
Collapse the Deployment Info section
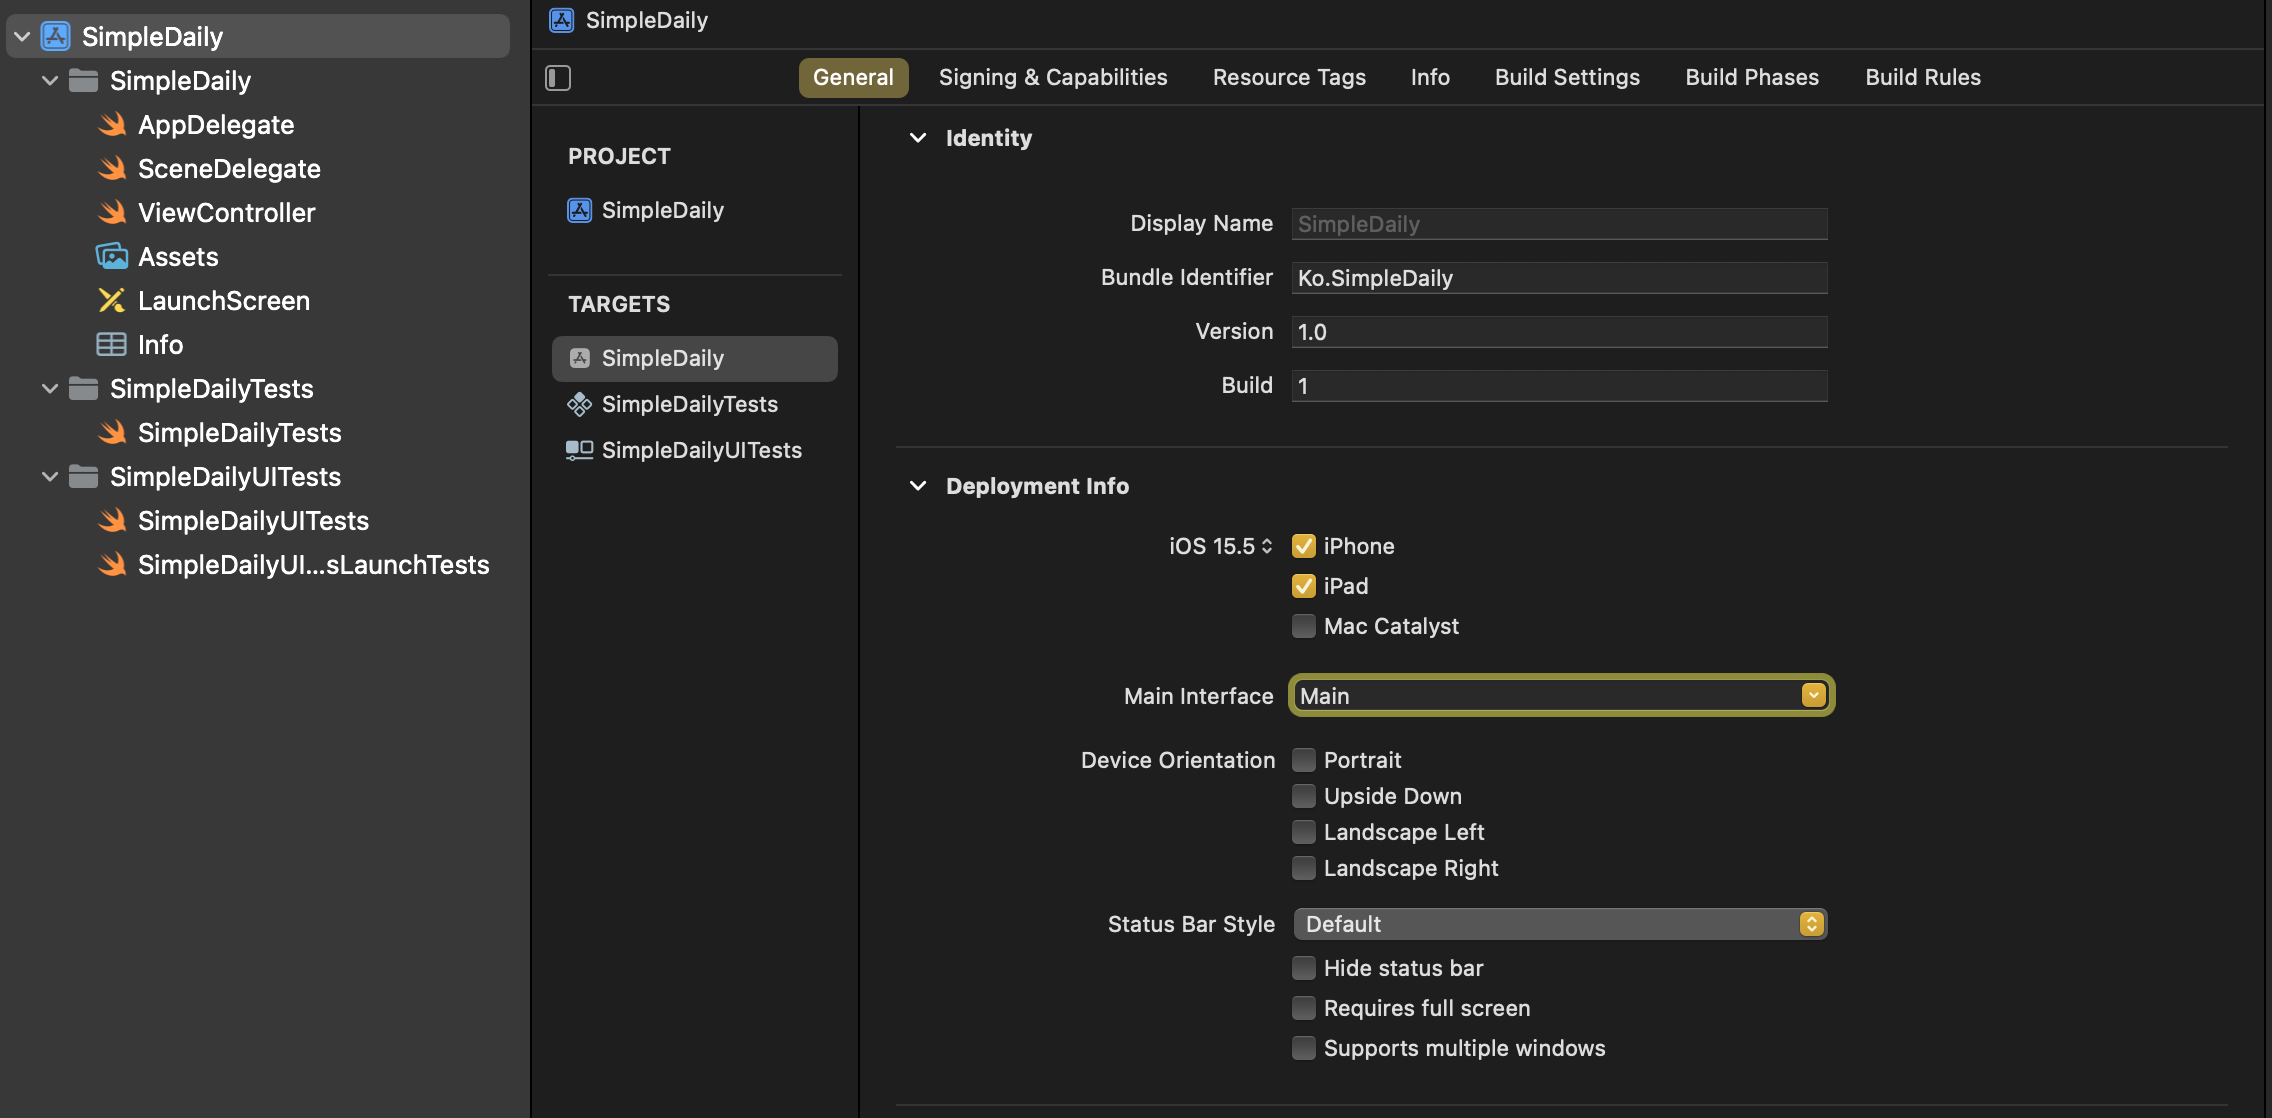click(918, 486)
